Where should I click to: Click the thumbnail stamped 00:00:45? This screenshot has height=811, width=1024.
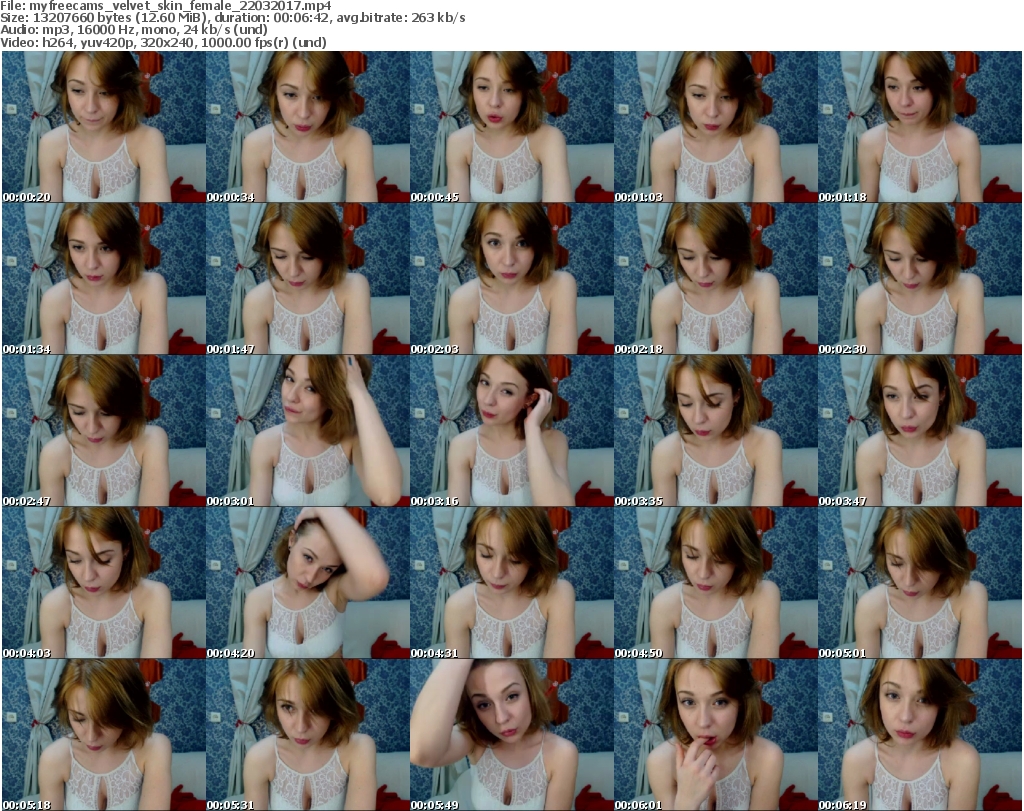pos(511,127)
